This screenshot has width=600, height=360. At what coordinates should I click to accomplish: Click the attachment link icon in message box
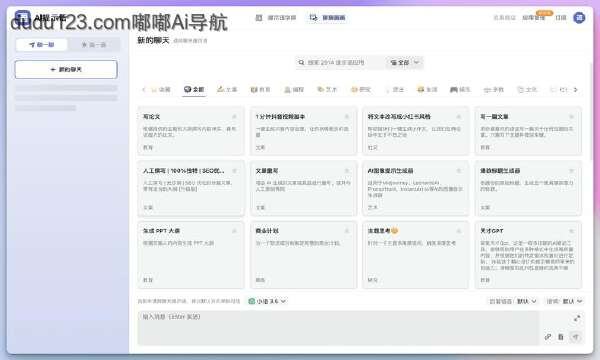coord(548,337)
